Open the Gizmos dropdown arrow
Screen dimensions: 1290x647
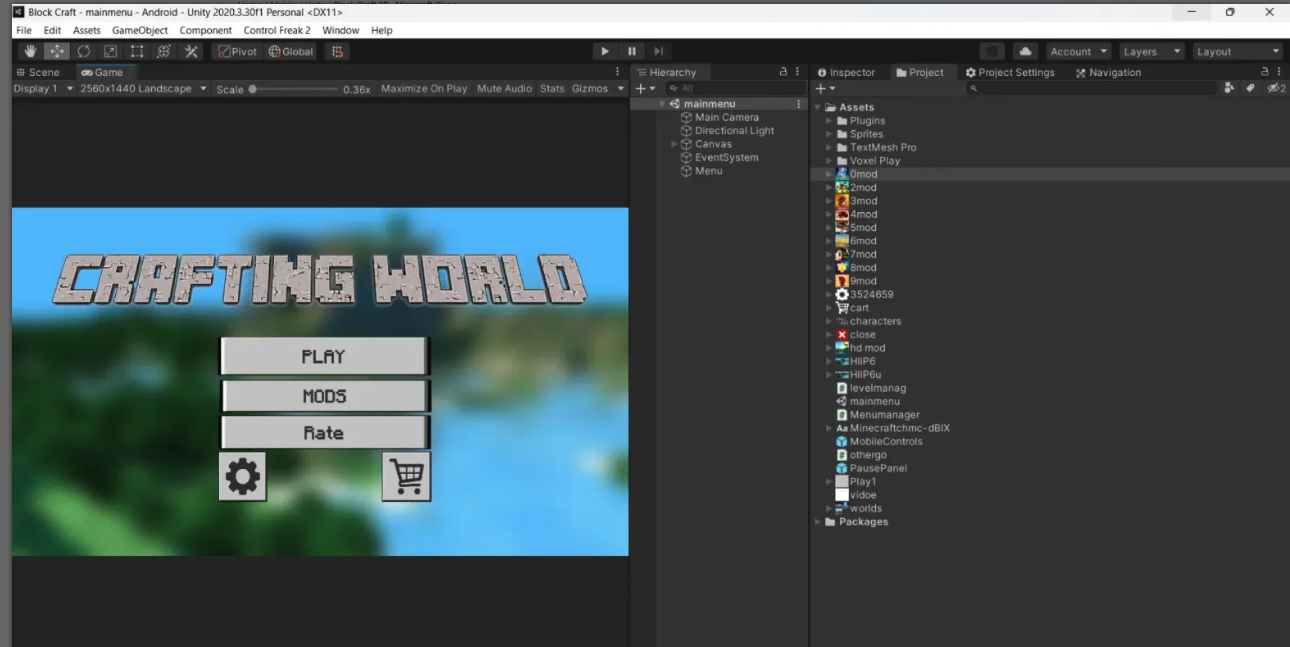pyautogui.click(x=620, y=89)
